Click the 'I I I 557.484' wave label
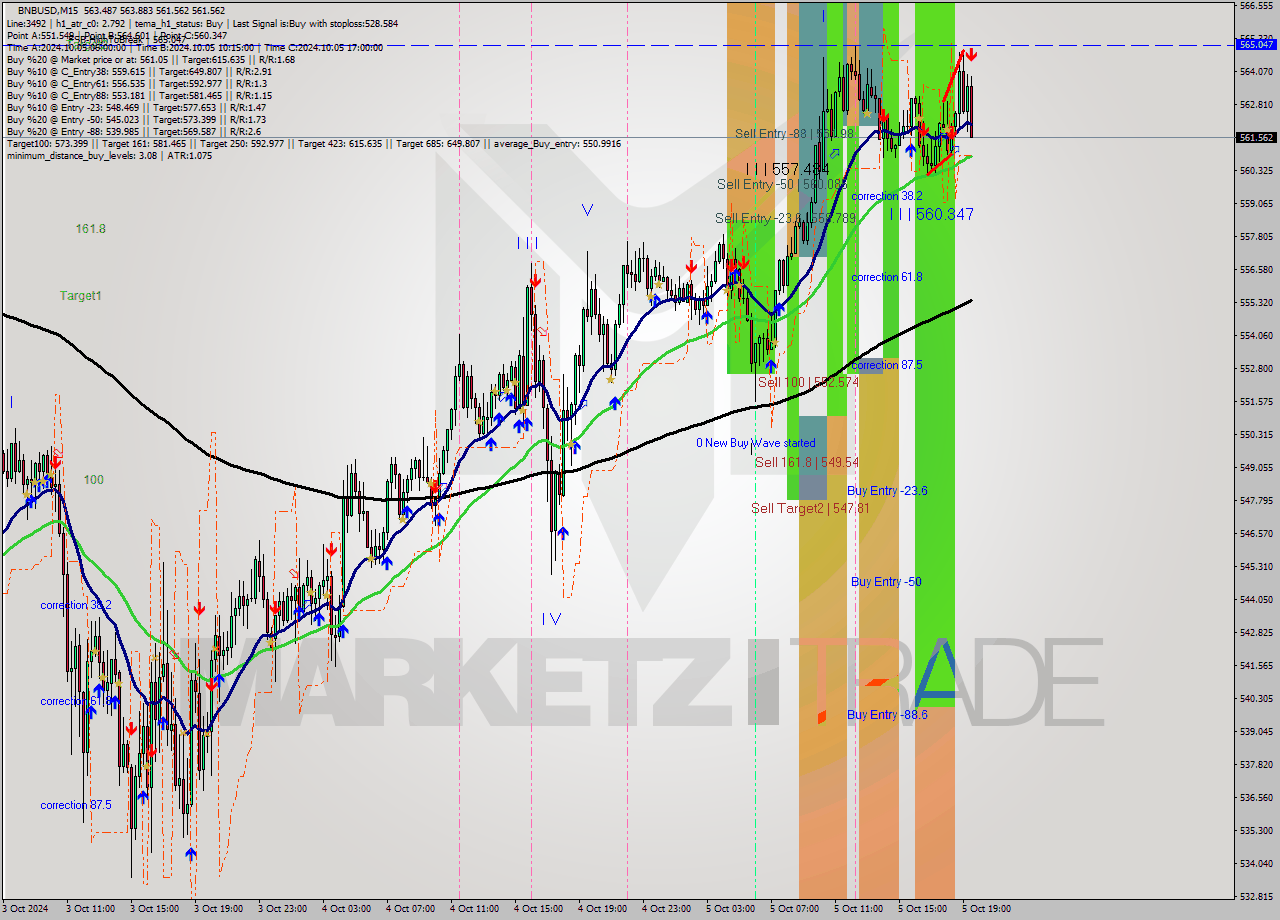This screenshot has height=920, width=1280. 786,170
